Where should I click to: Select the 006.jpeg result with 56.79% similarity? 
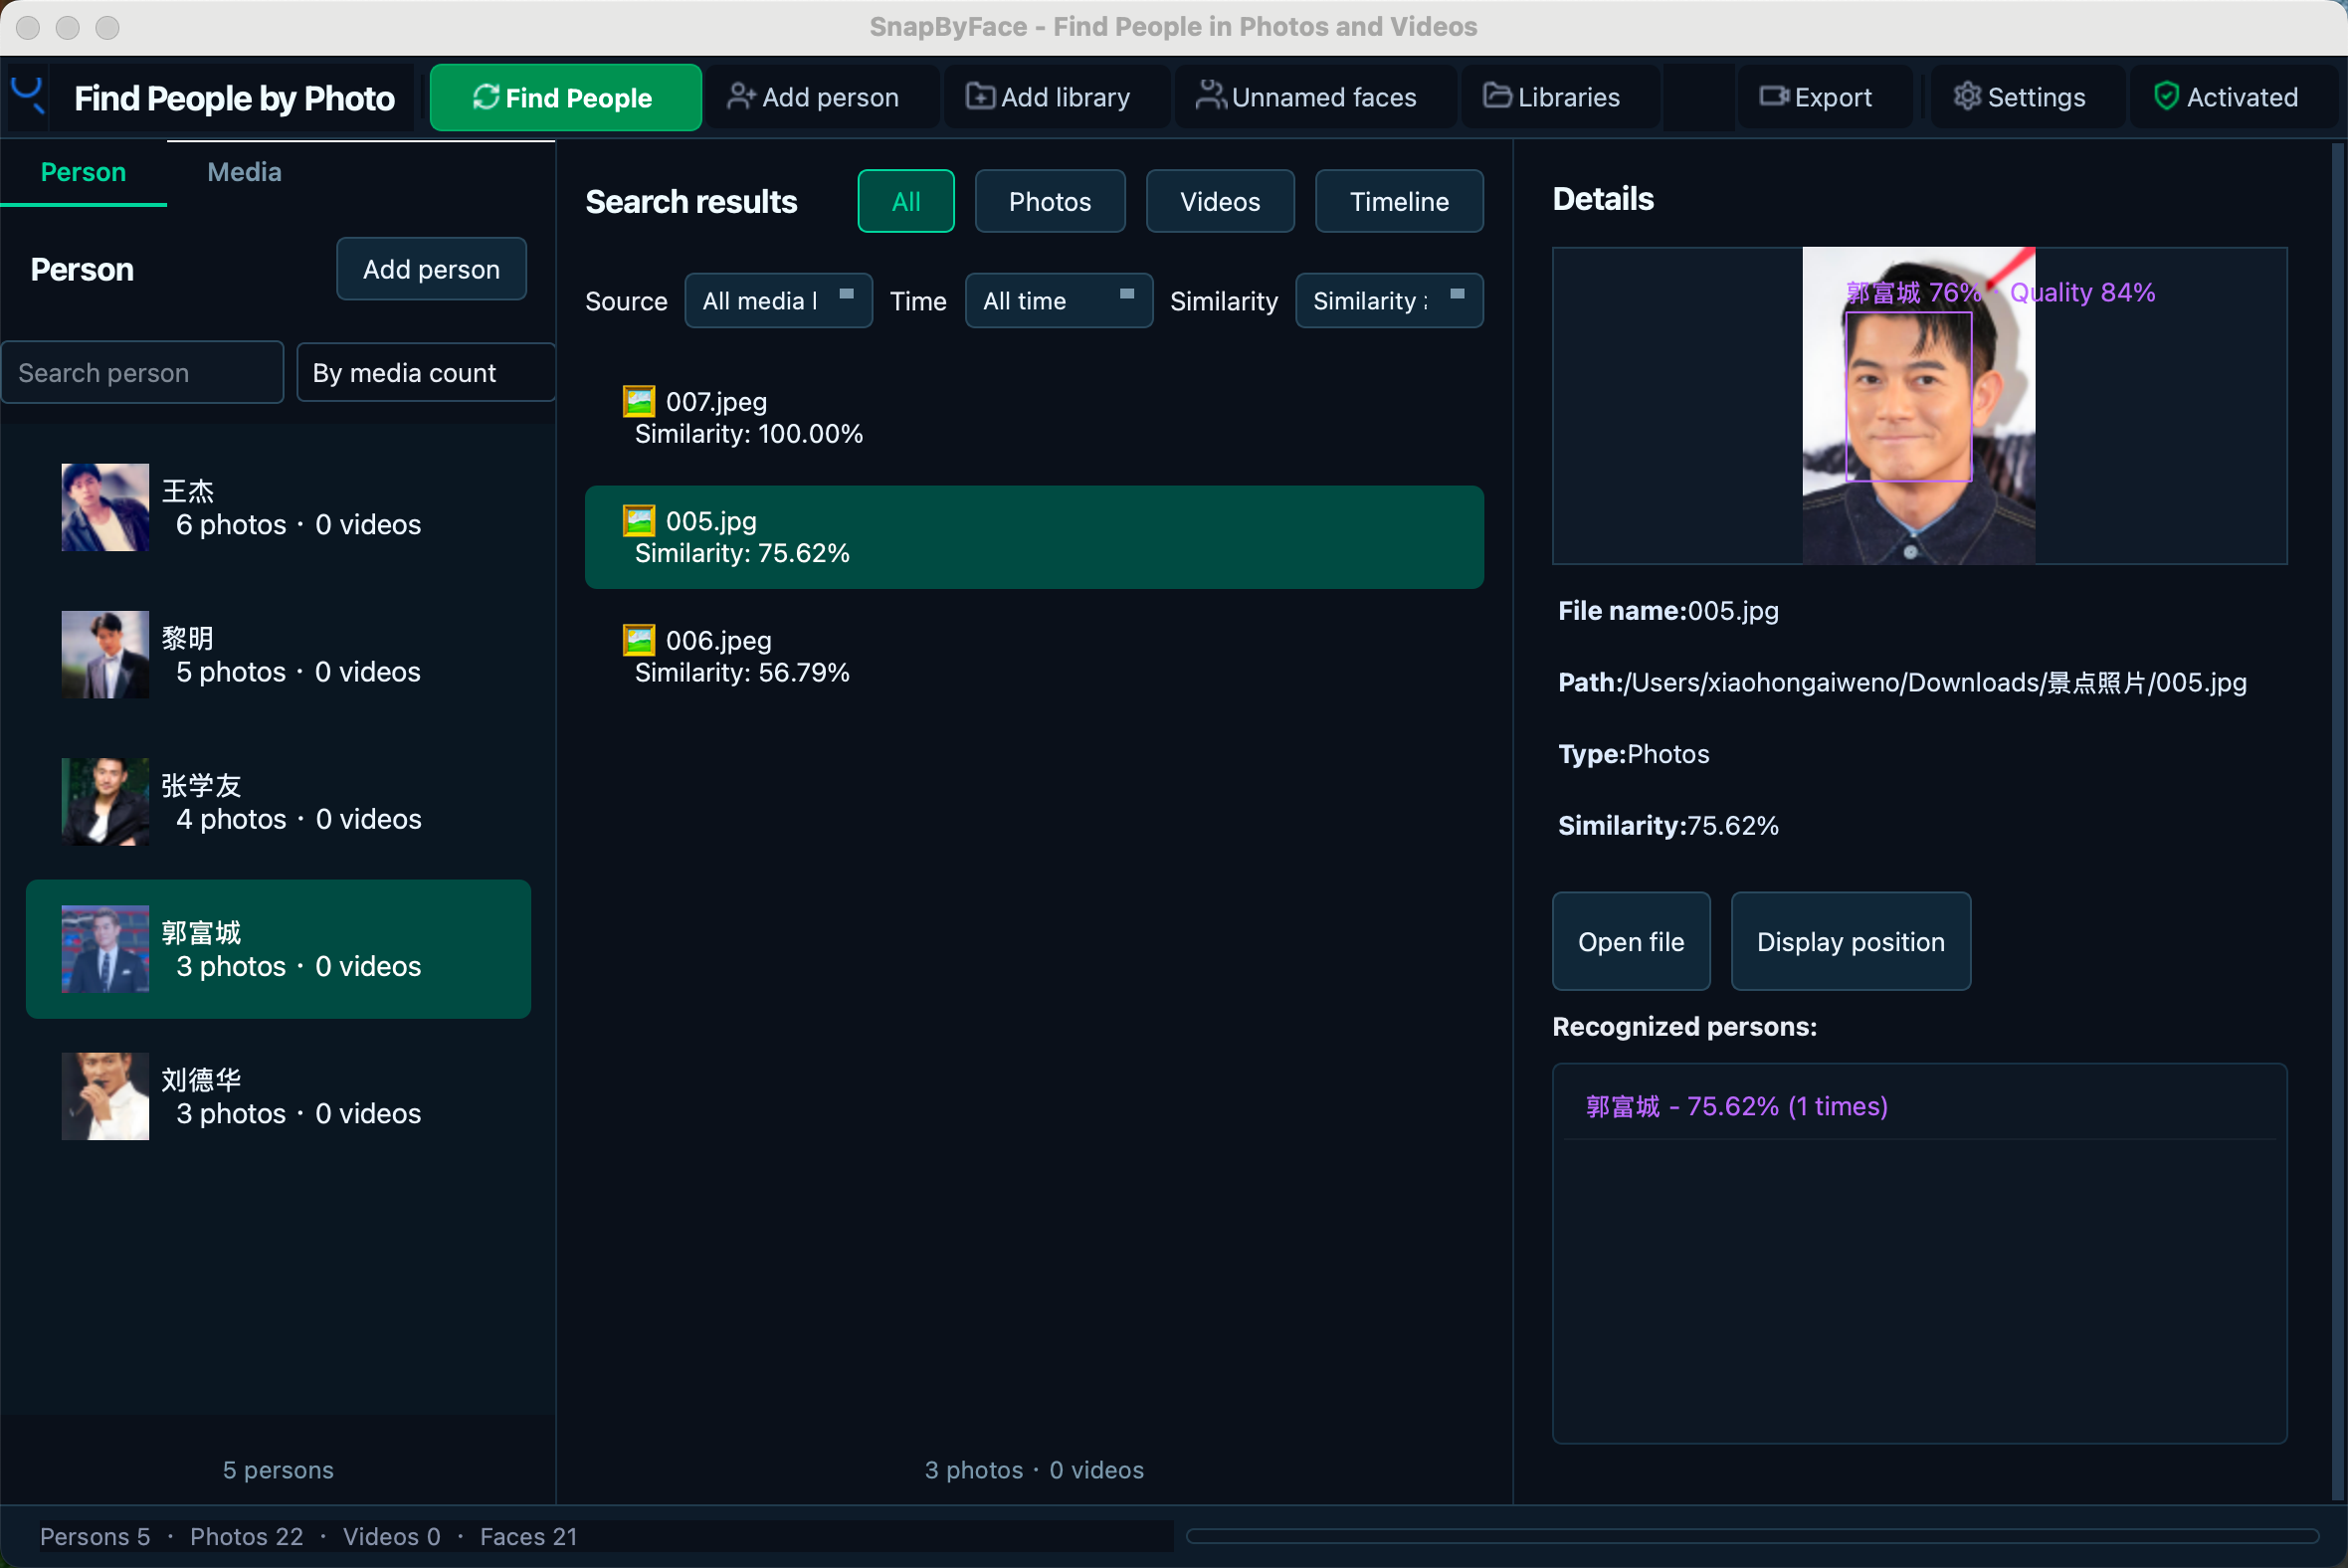(x=1034, y=657)
